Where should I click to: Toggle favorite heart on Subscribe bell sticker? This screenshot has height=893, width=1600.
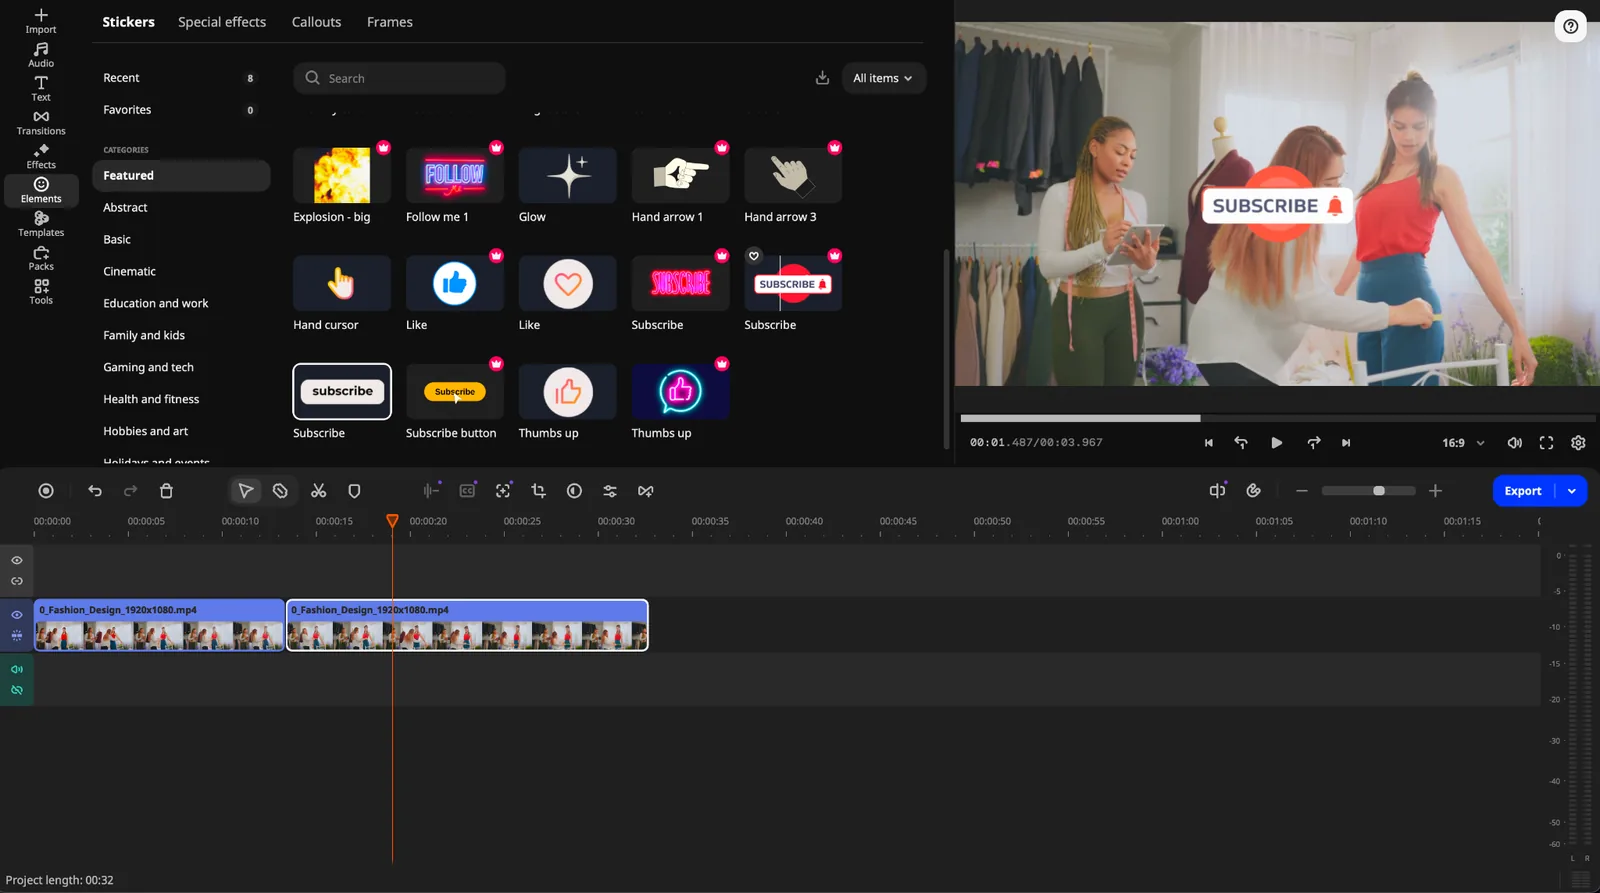click(754, 256)
